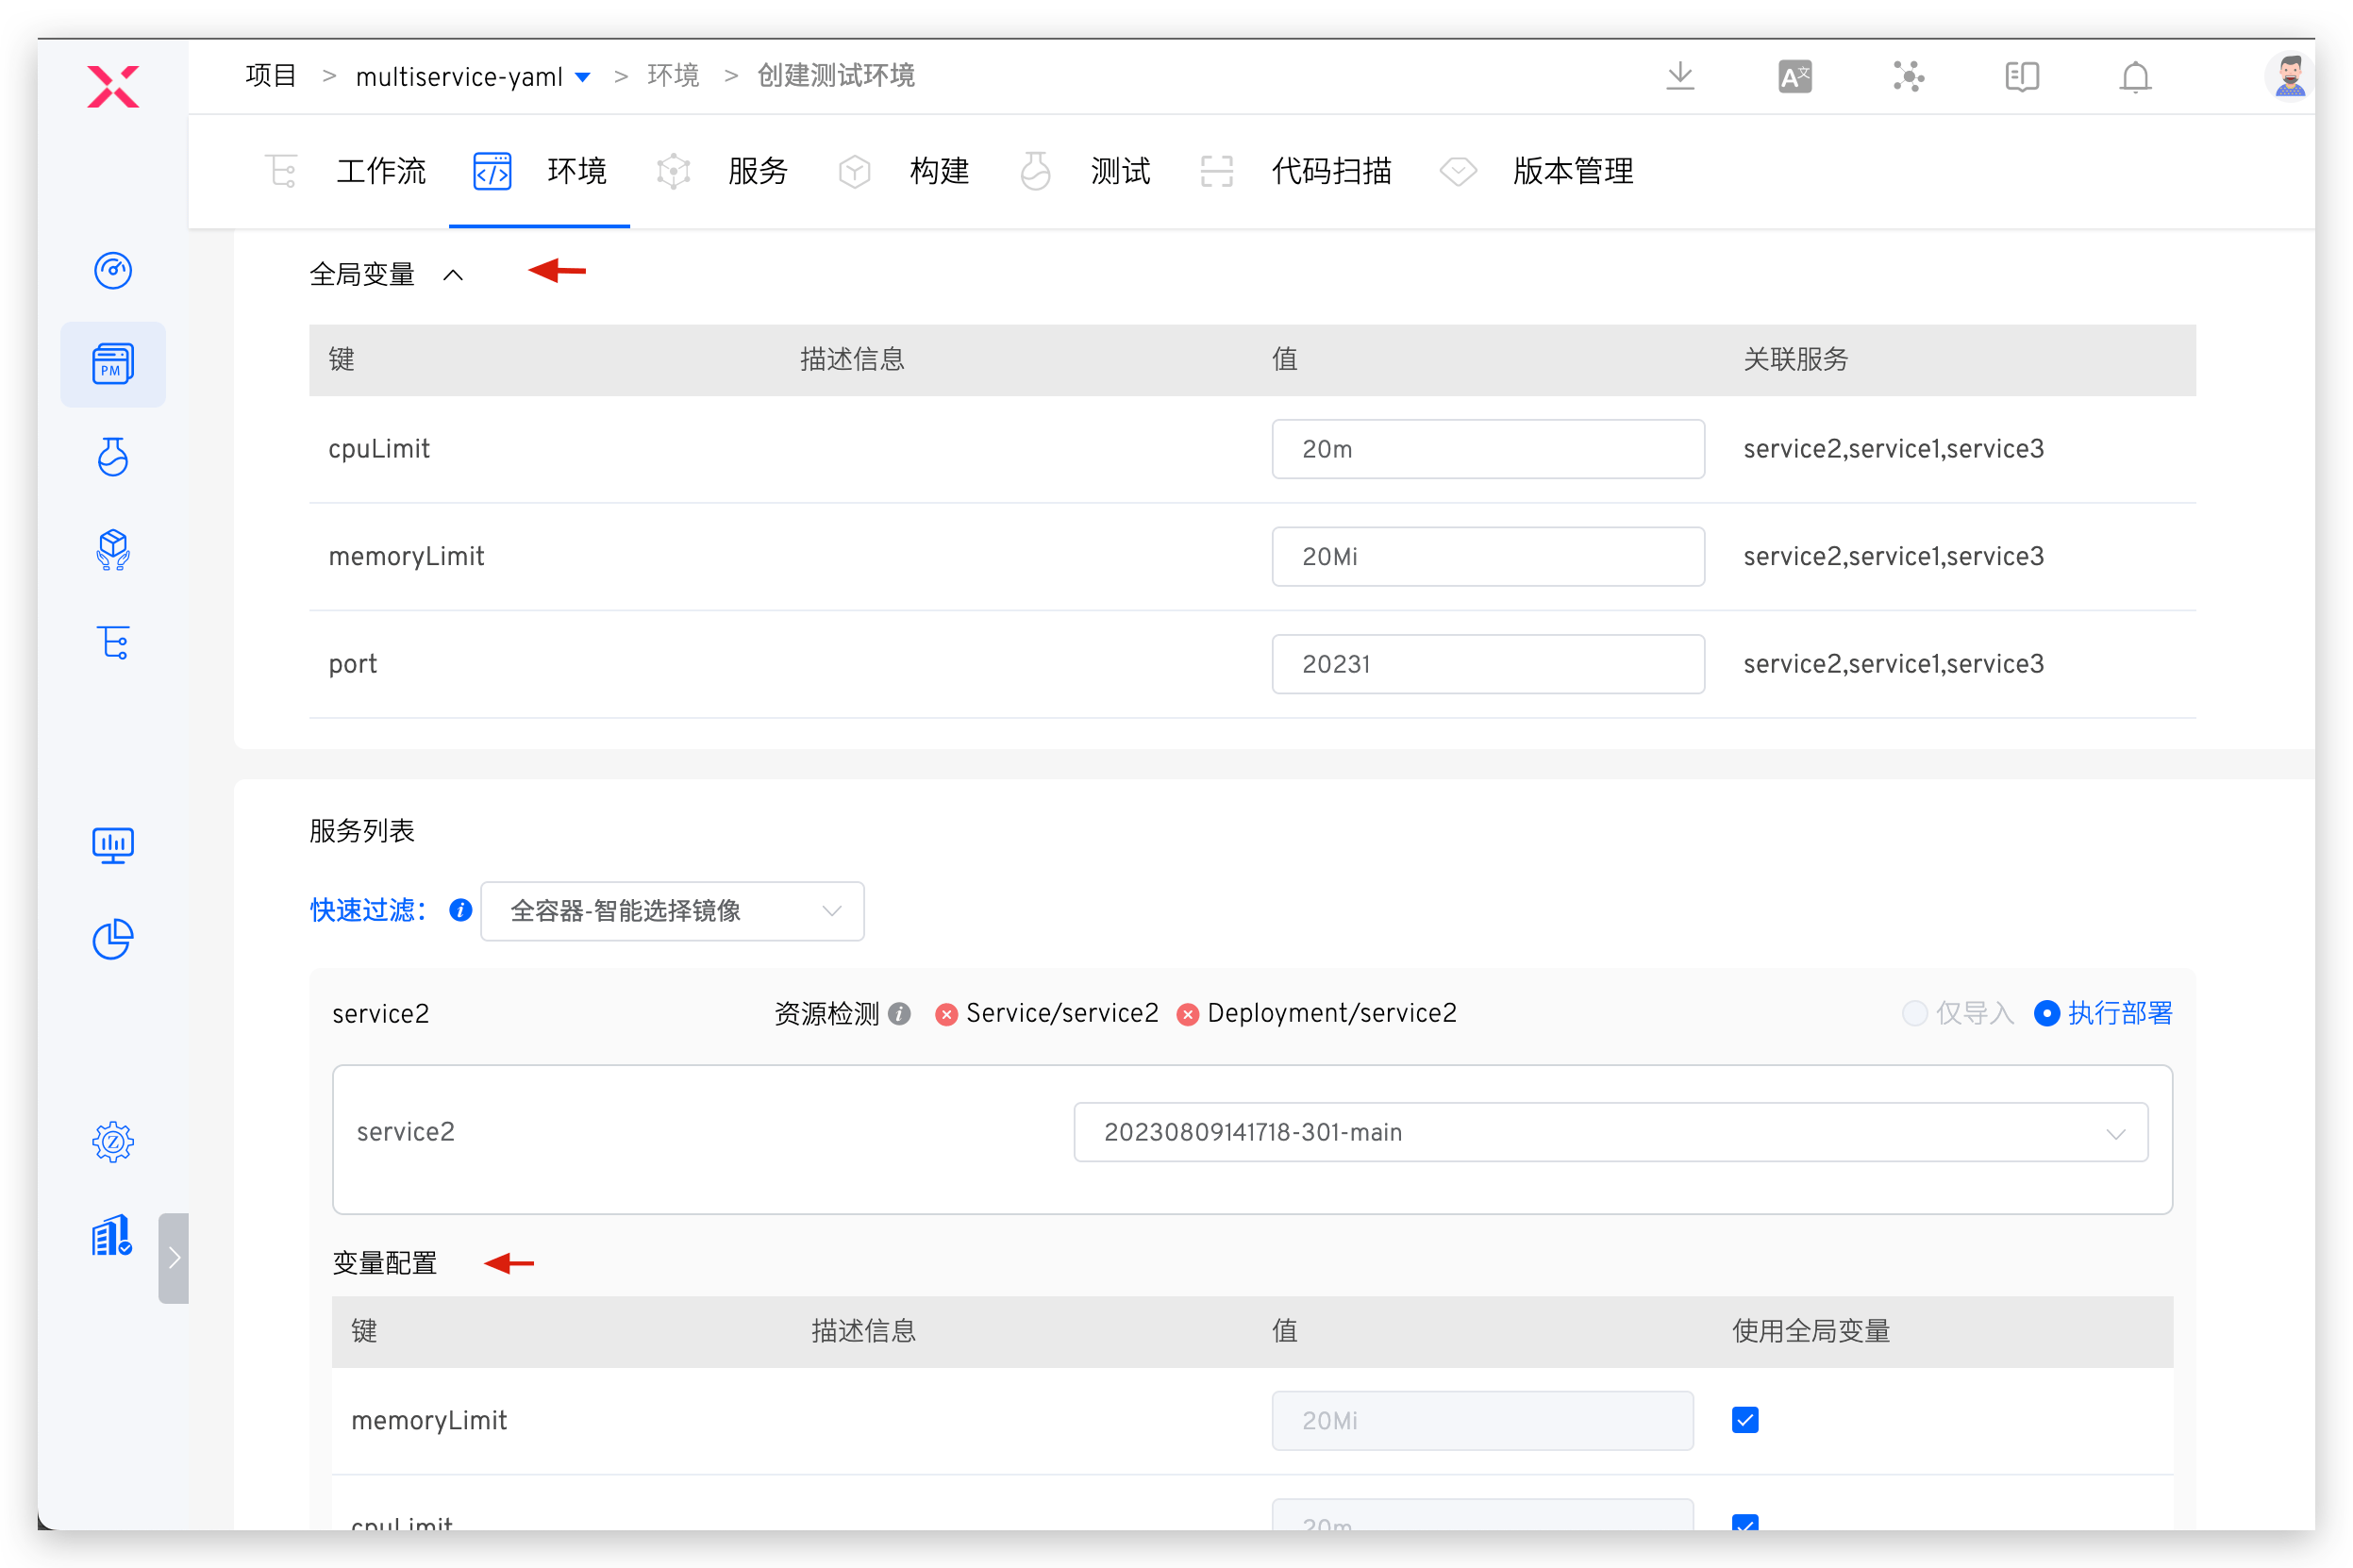Select the 仅导入 radio option for service2

(1915, 1013)
